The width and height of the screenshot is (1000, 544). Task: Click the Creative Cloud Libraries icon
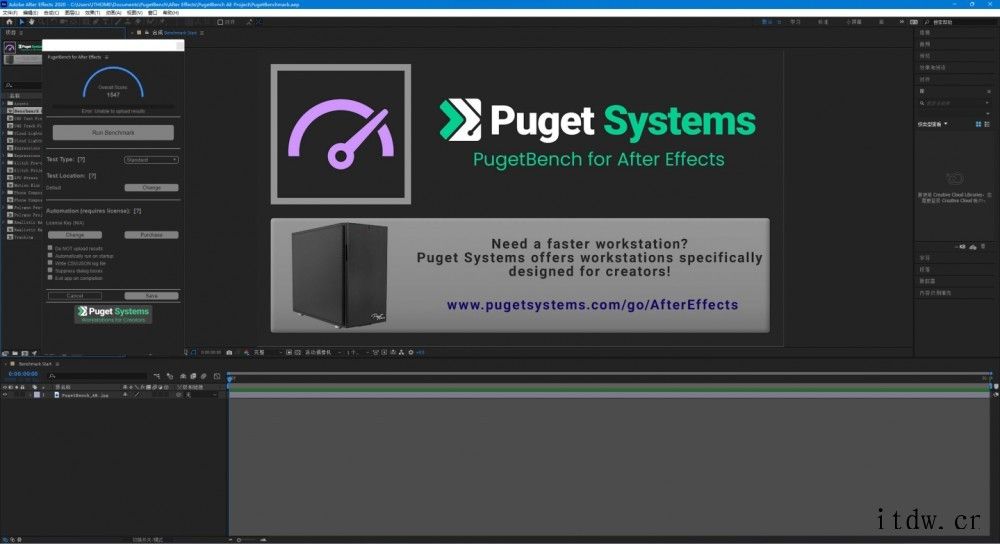click(955, 179)
